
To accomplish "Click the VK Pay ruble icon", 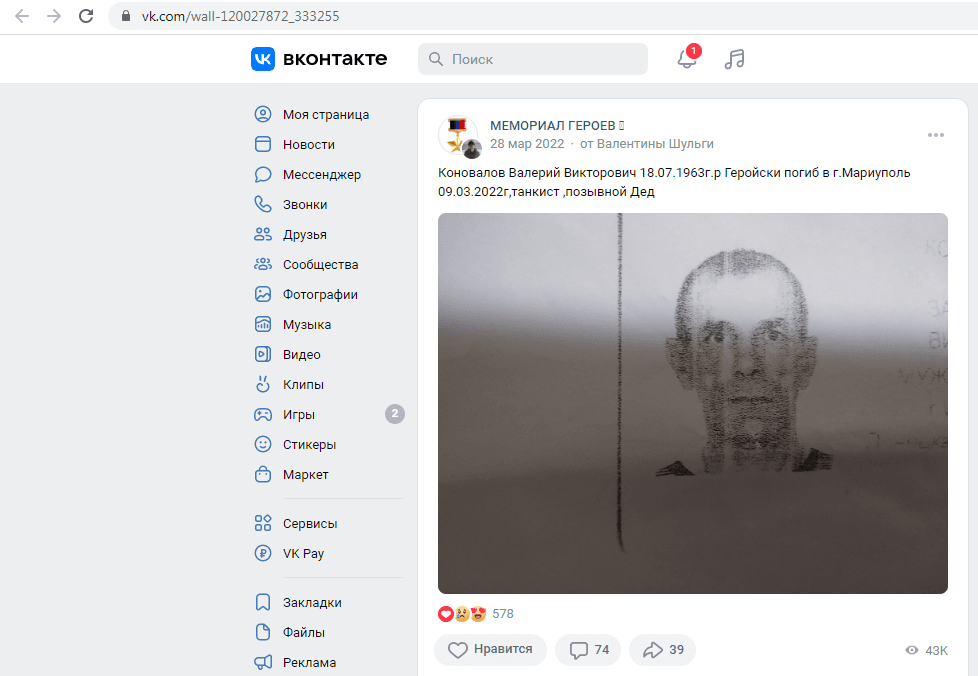I will coord(263,553).
